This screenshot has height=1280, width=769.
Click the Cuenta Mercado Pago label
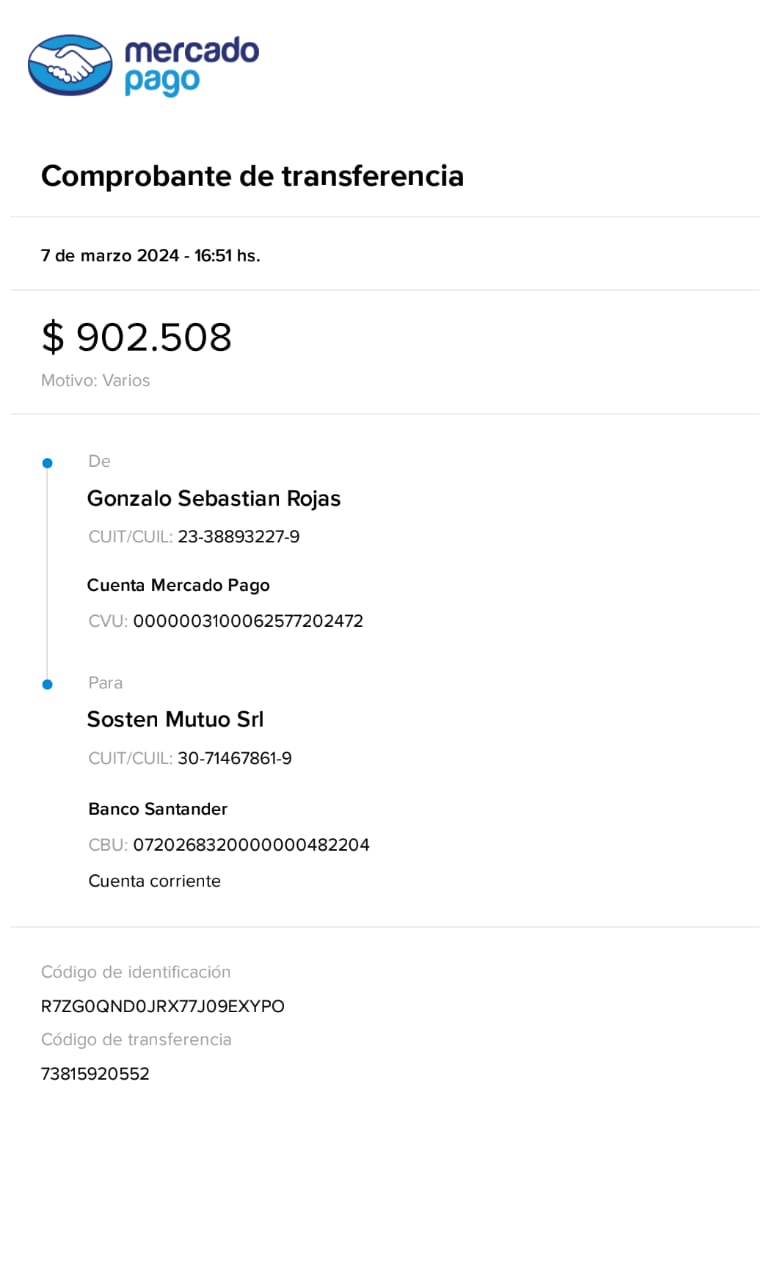(178, 585)
